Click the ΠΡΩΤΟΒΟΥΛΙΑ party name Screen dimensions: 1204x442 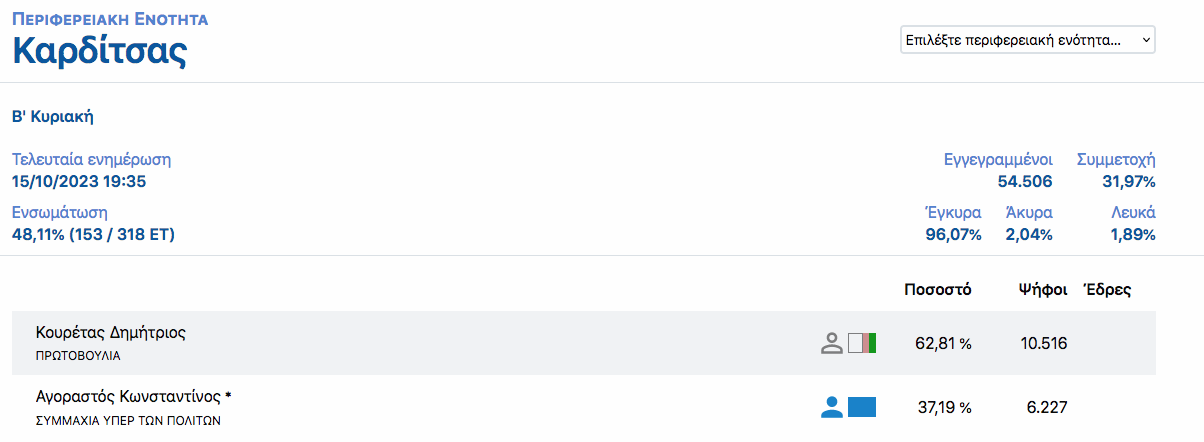pyautogui.click(x=84, y=355)
